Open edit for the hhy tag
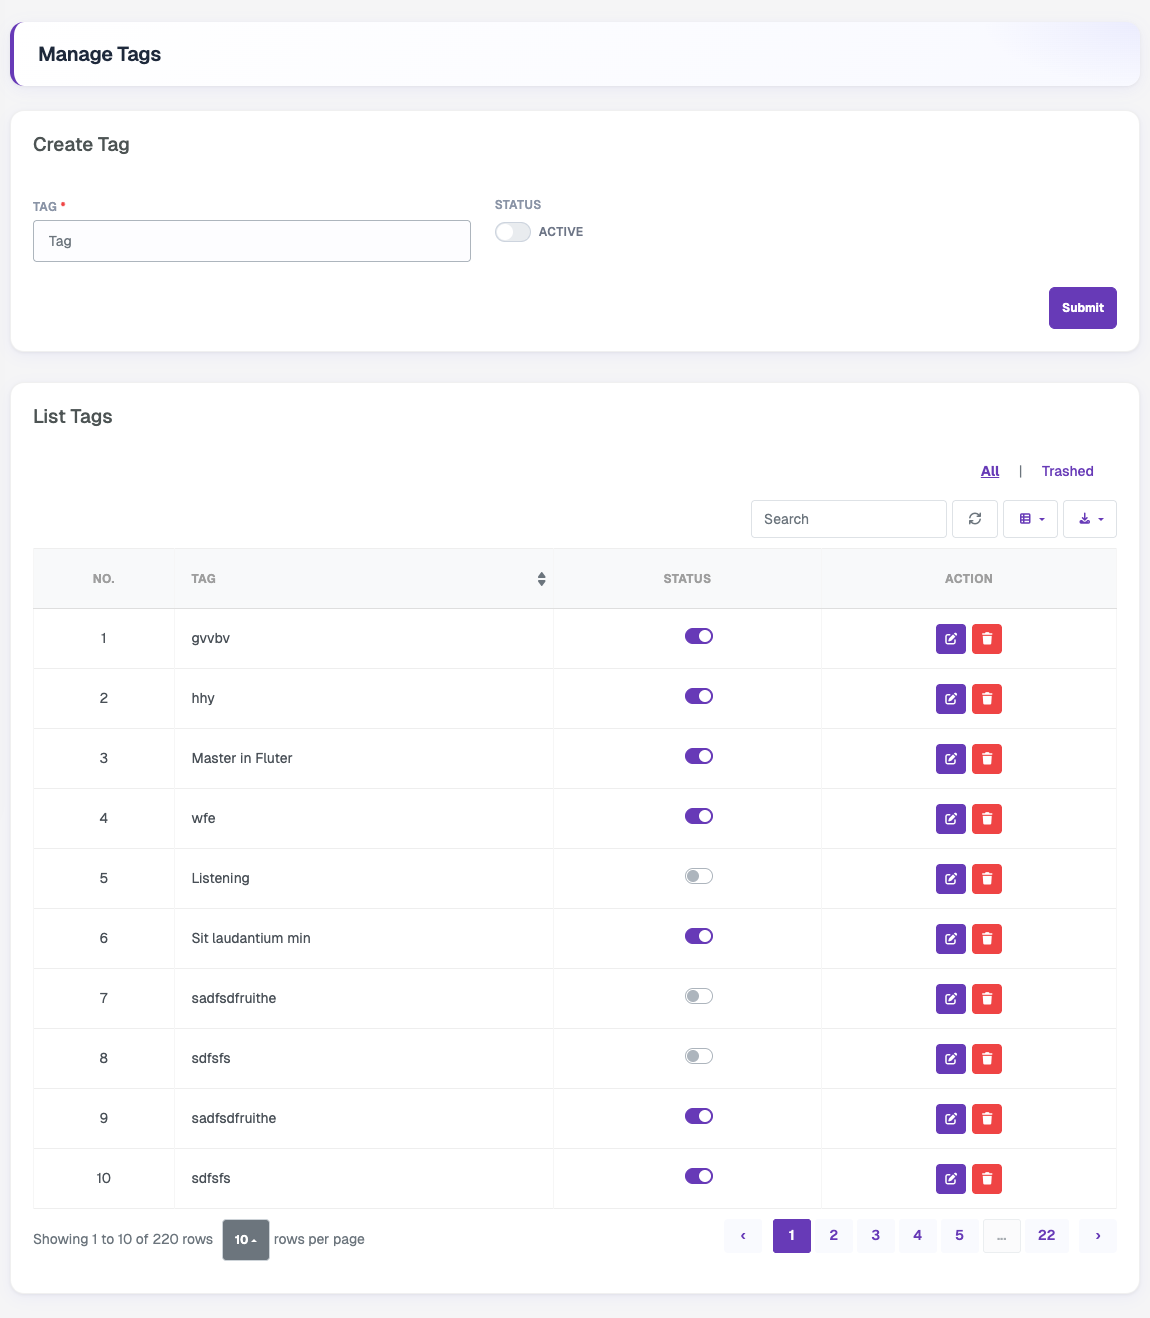 951,699
